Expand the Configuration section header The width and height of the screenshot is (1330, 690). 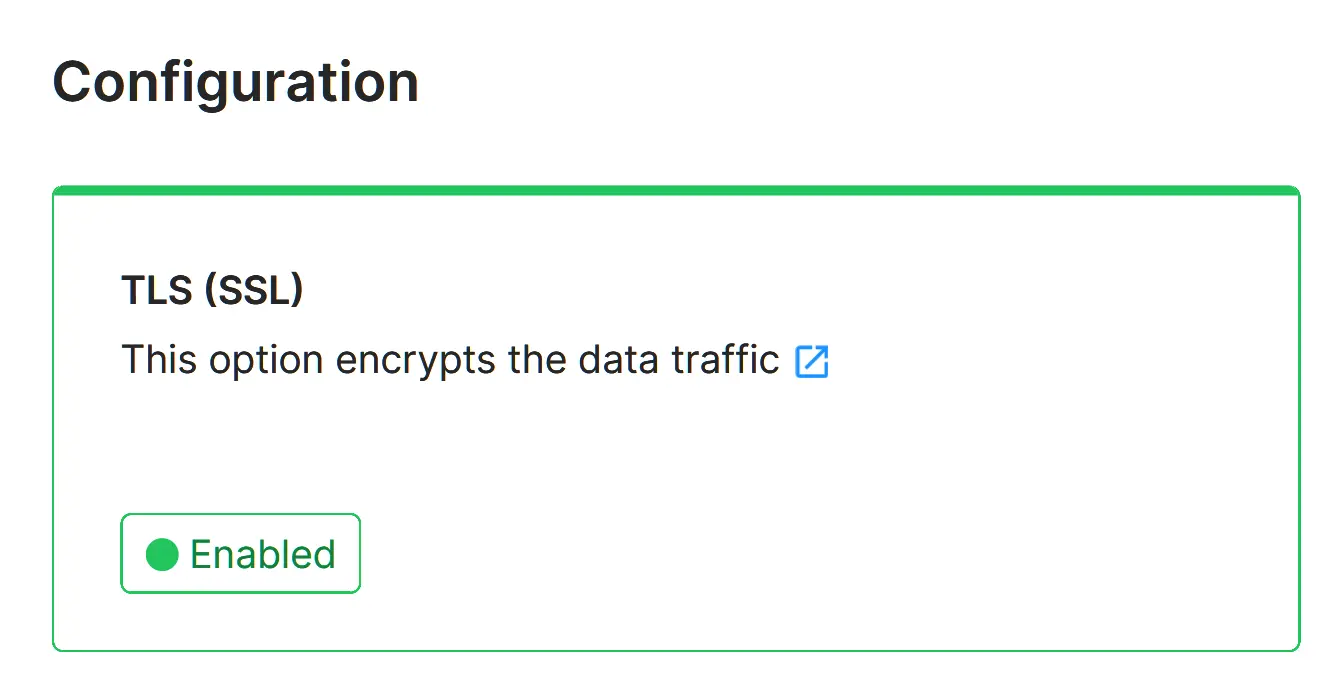point(237,80)
